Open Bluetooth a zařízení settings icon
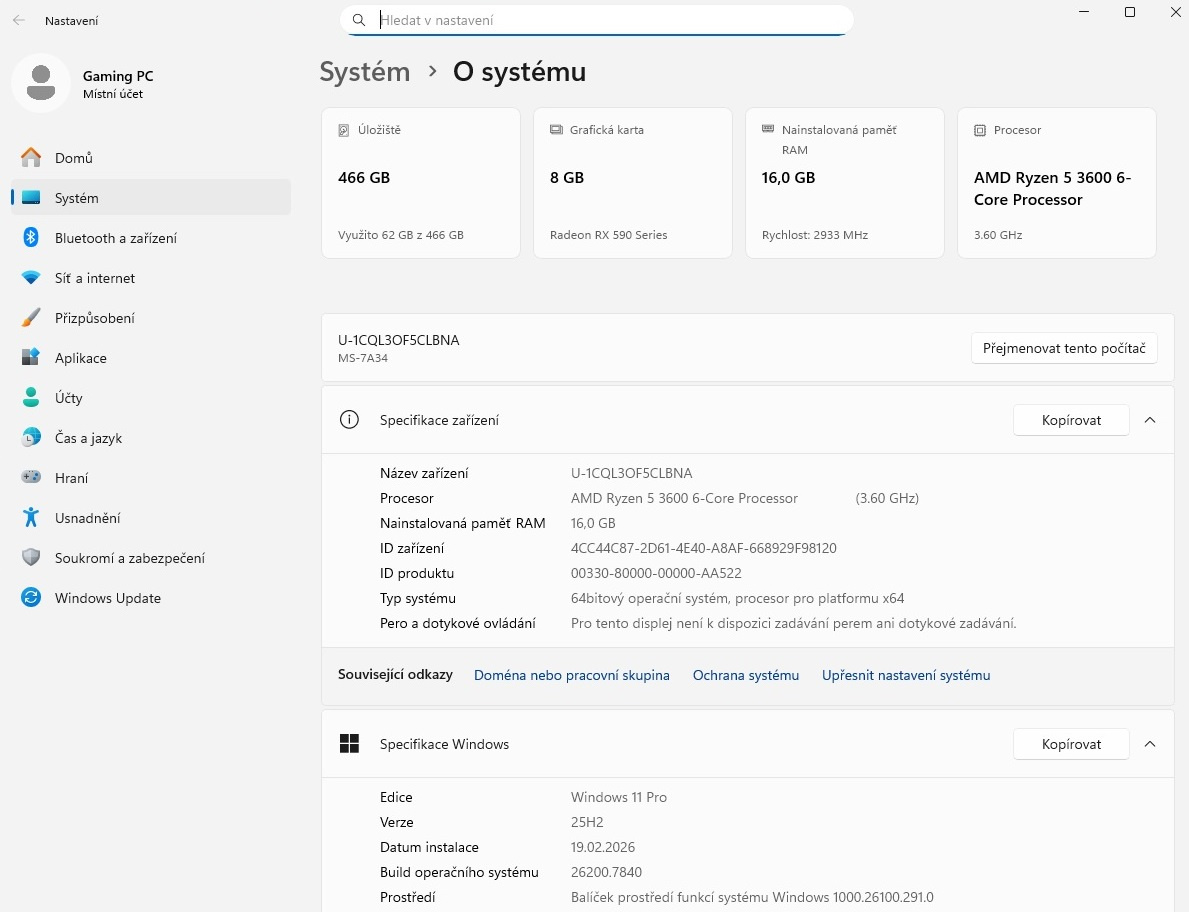Image resolution: width=1189 pixels, height=912 pixels. pos(31,237)
